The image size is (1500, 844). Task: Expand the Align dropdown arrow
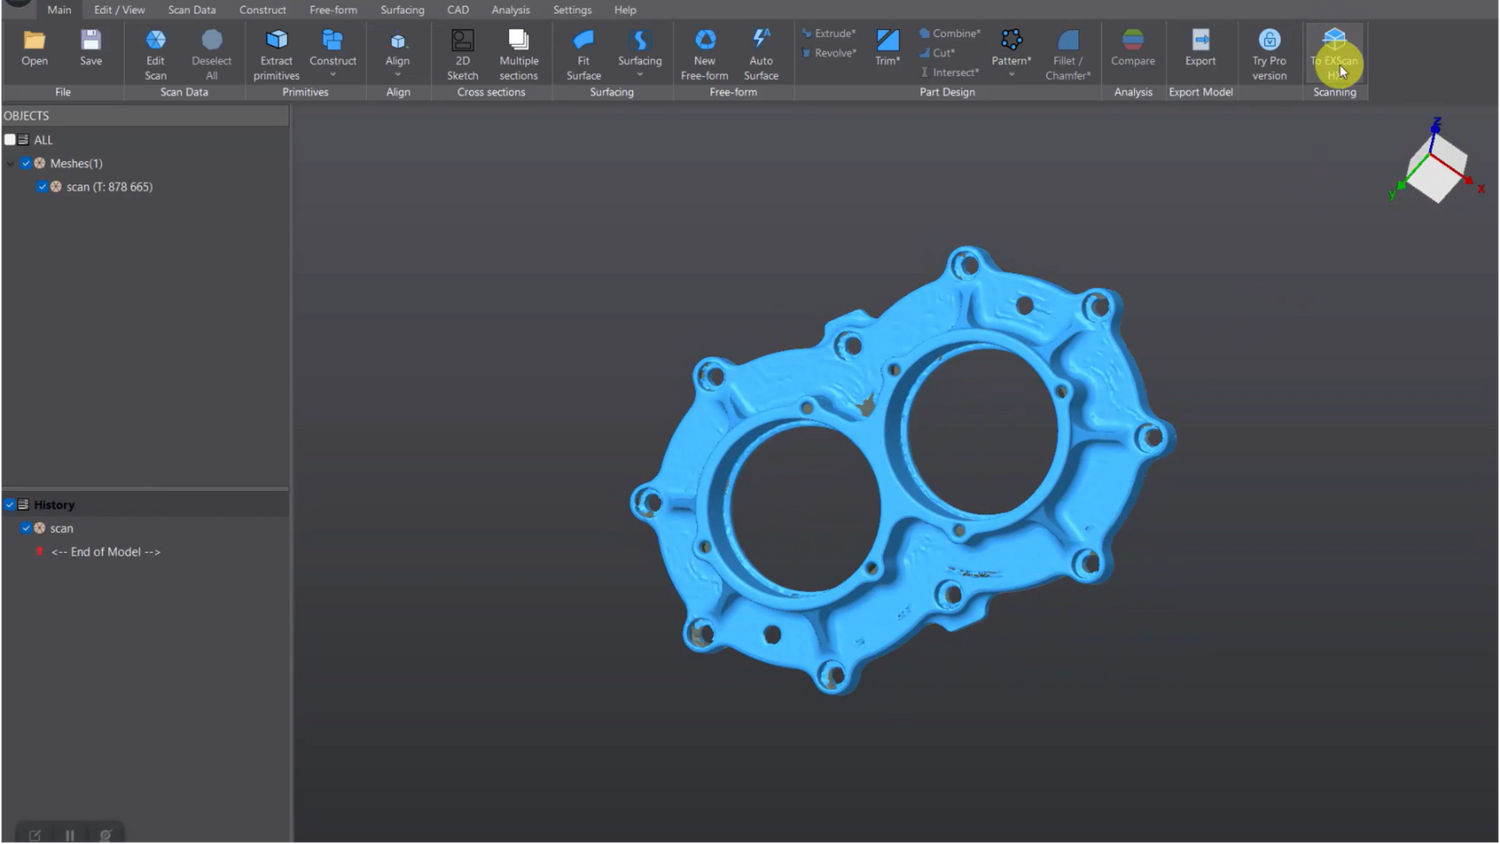pyautogui.click(x=398, y=74)
